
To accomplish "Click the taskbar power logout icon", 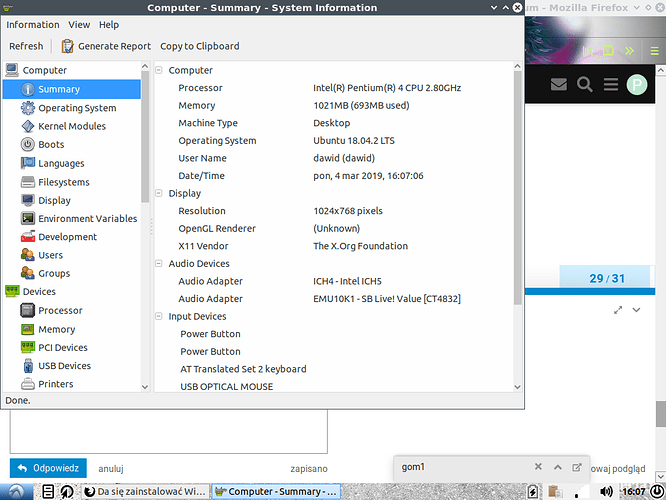I will coord(658,492).
